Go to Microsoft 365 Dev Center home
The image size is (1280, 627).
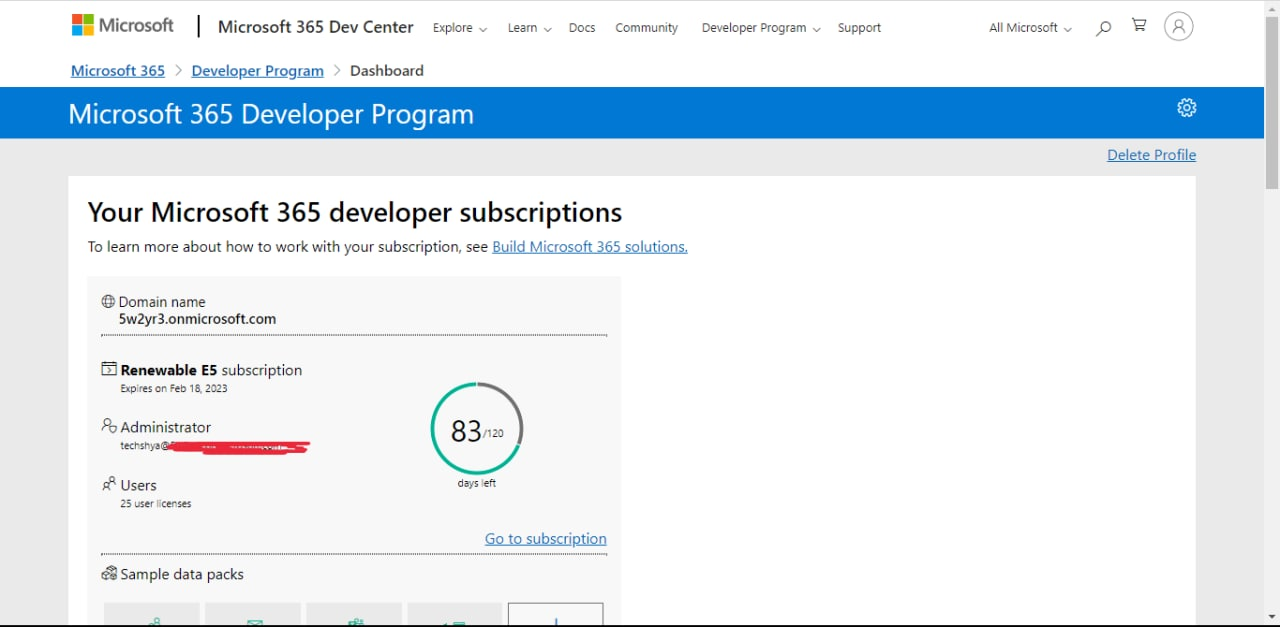(x=315, y=27)
